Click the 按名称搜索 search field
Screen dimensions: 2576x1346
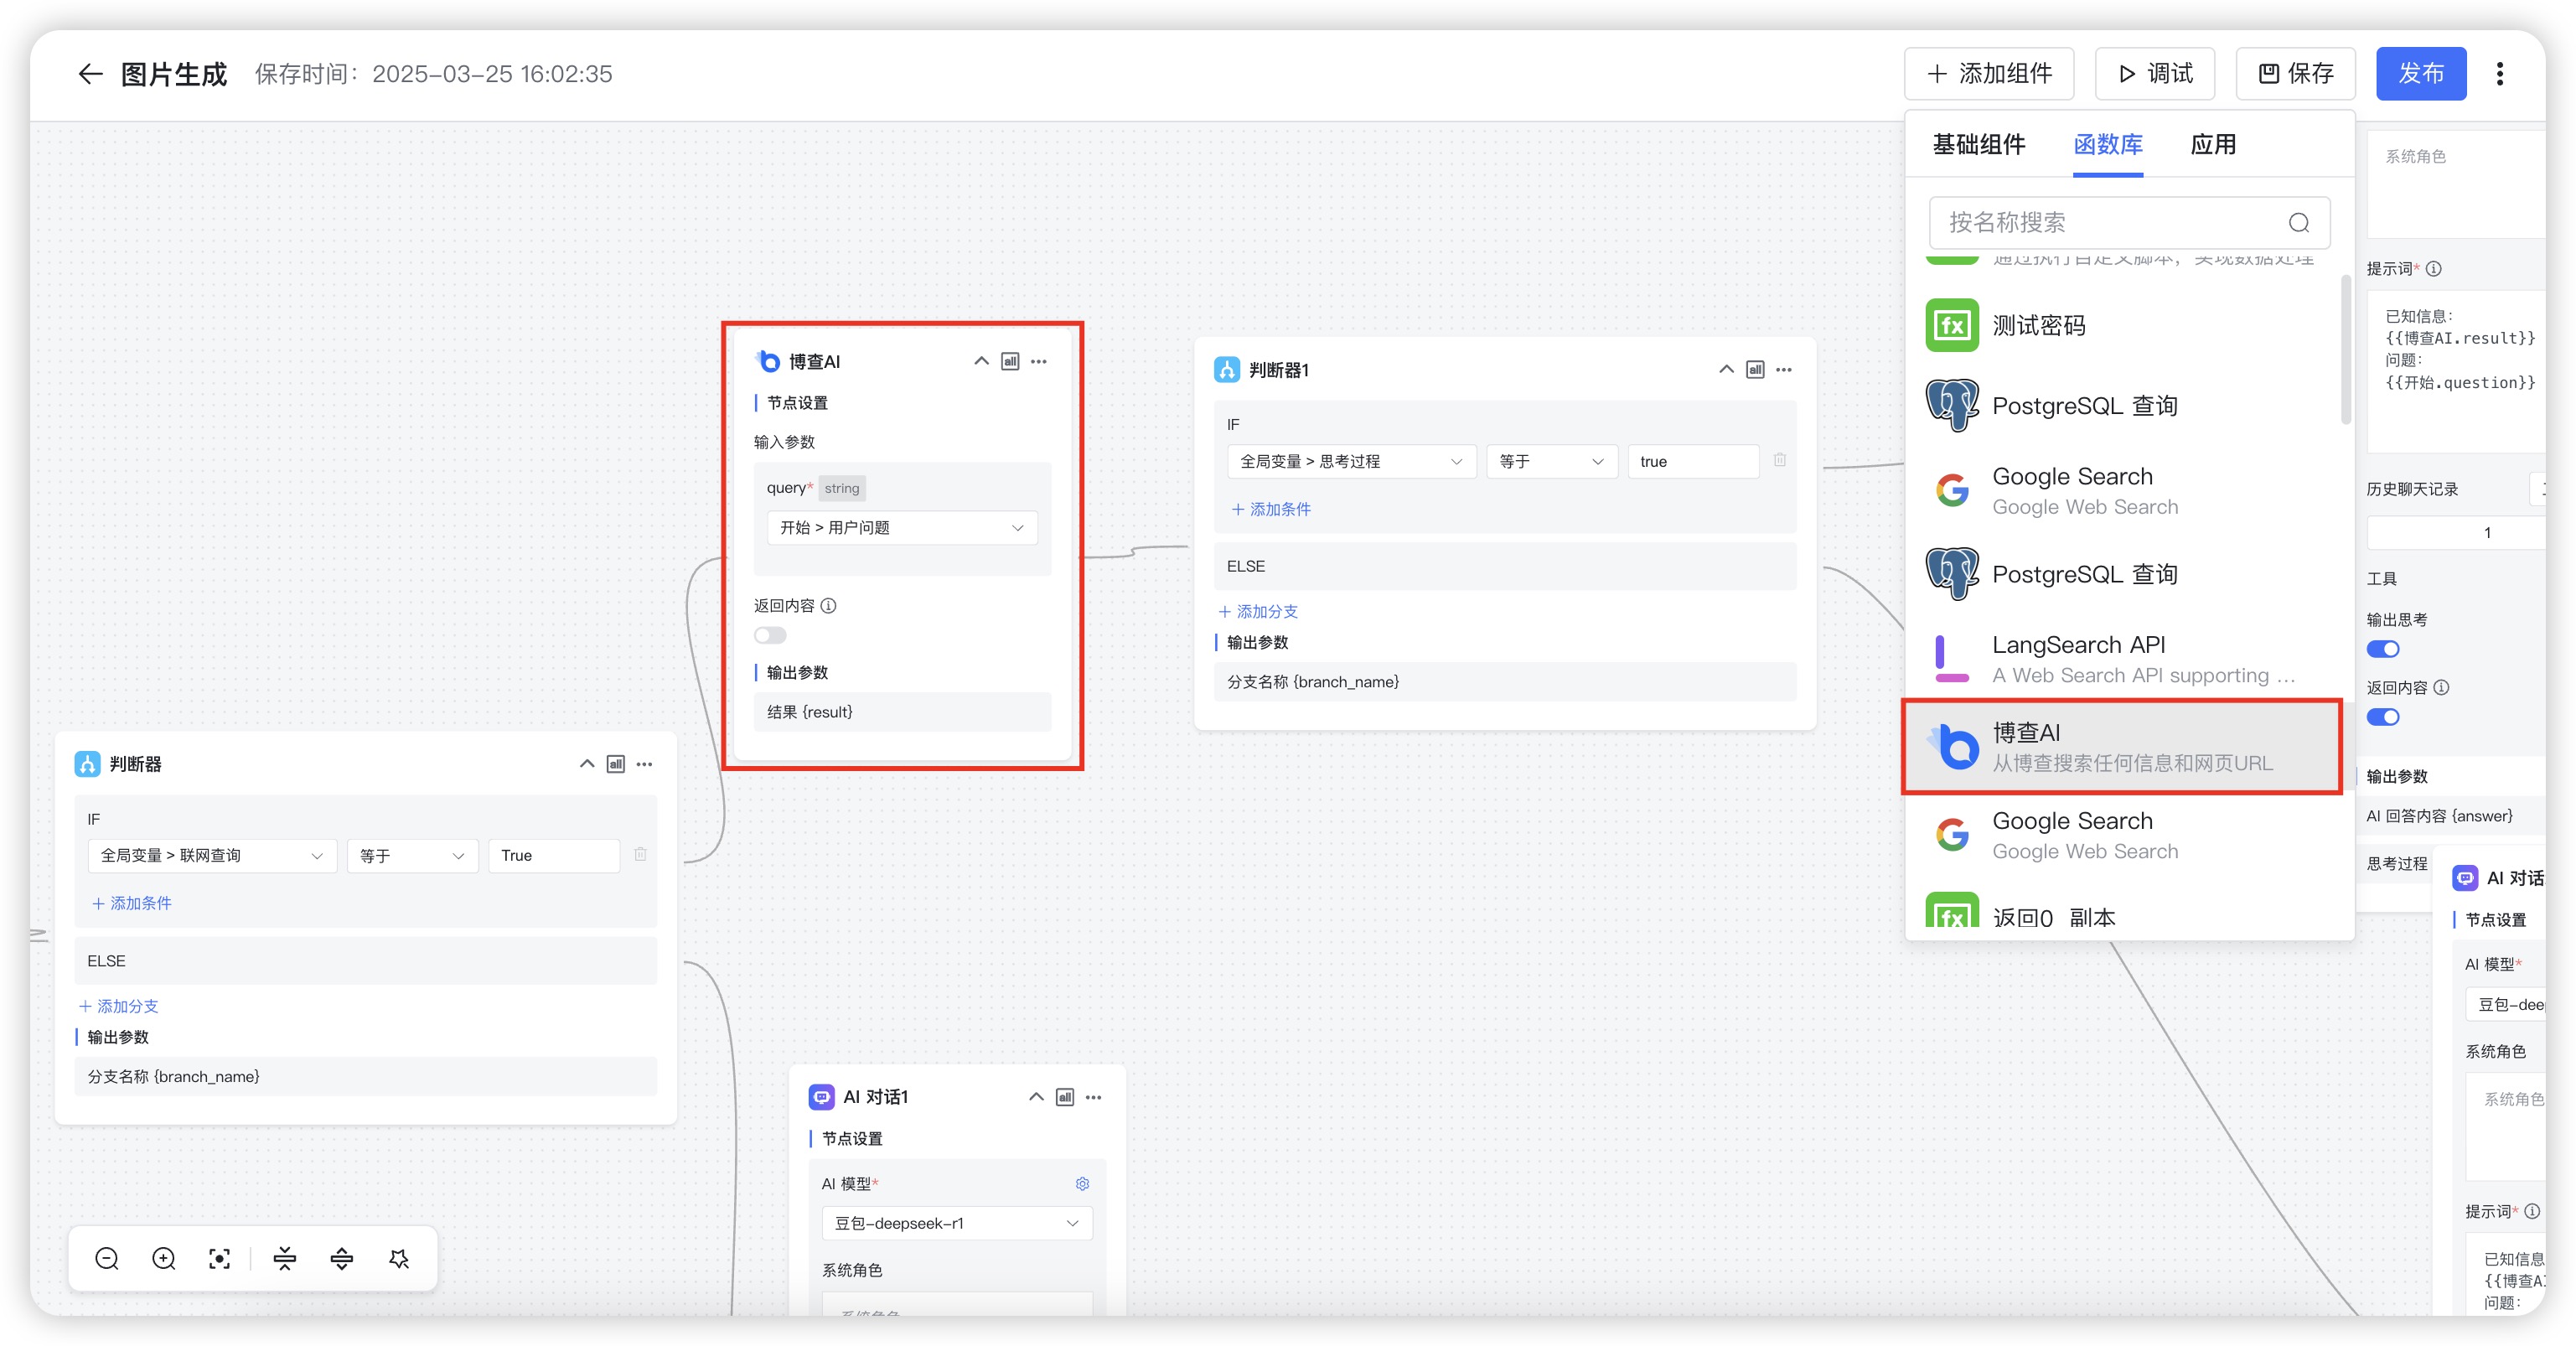tap(2110, 222)
